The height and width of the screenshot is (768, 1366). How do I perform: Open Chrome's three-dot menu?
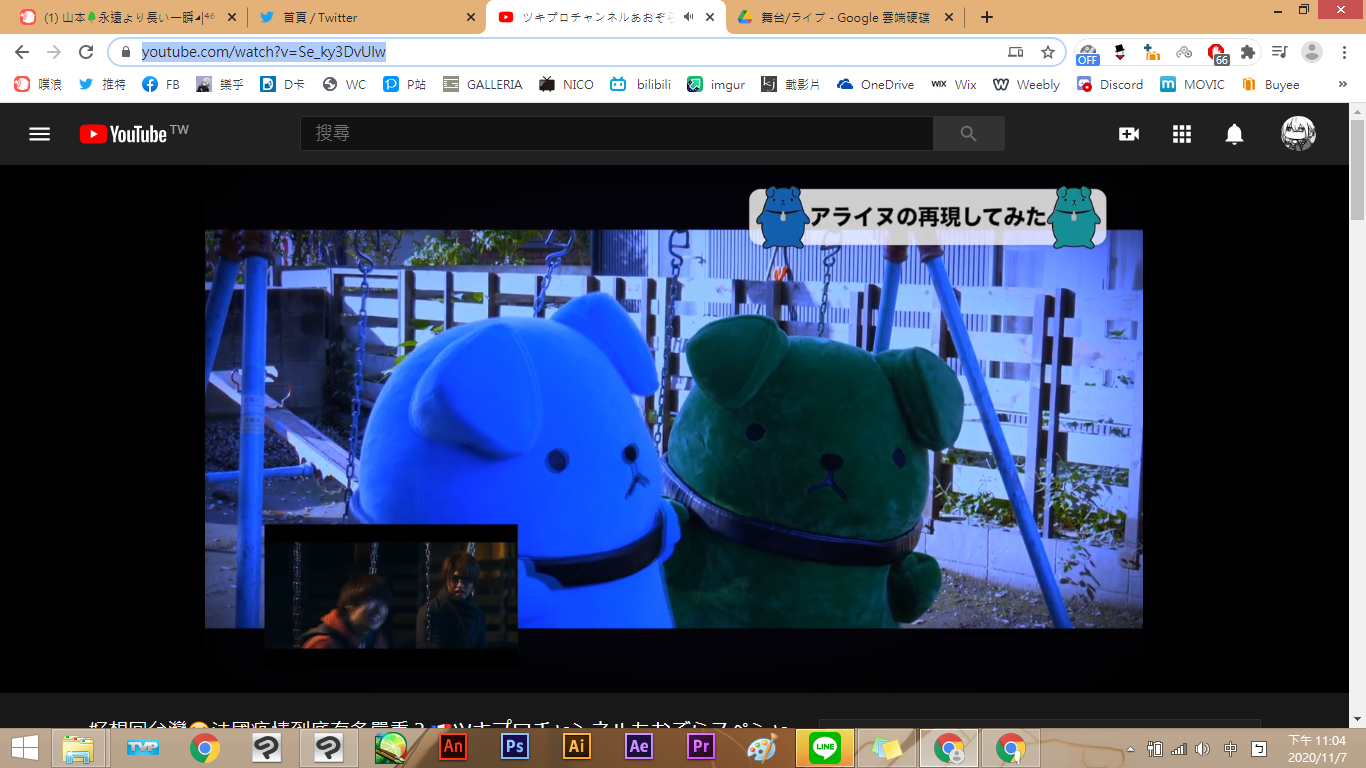(1344, 52)
